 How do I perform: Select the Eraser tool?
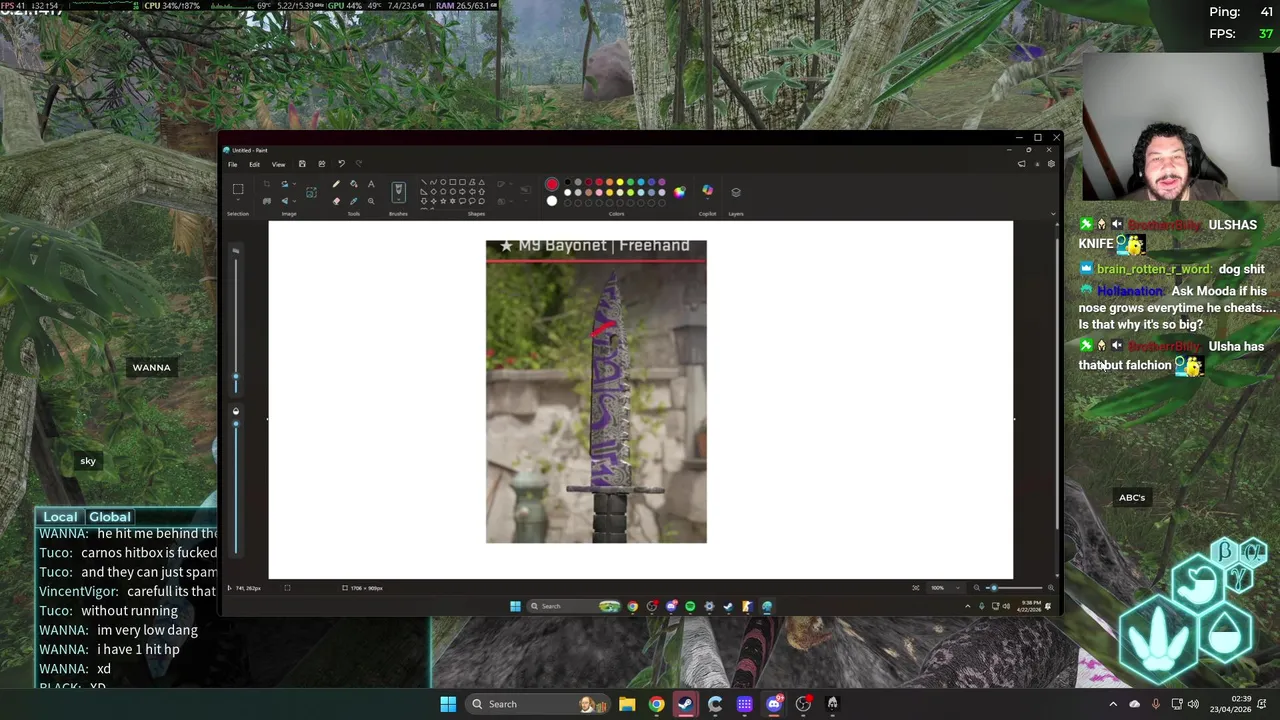coord(336,200)
